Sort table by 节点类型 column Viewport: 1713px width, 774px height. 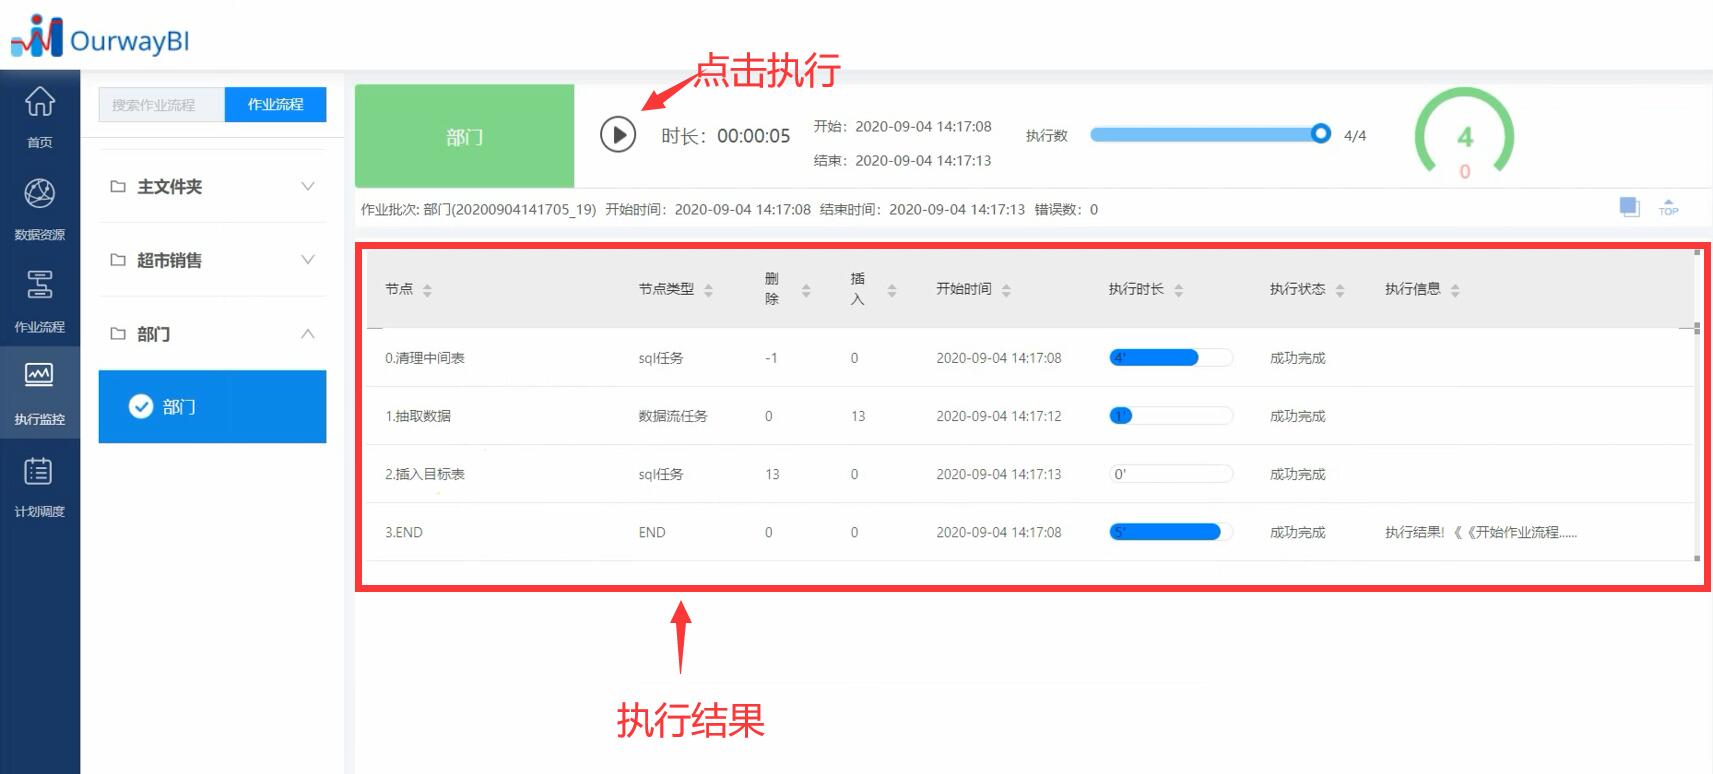tap(708, 290)
